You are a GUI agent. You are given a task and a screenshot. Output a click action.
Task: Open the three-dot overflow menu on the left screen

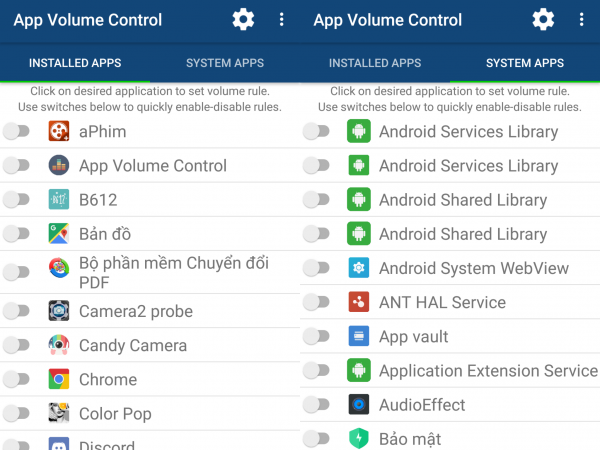tap(281, 19)
